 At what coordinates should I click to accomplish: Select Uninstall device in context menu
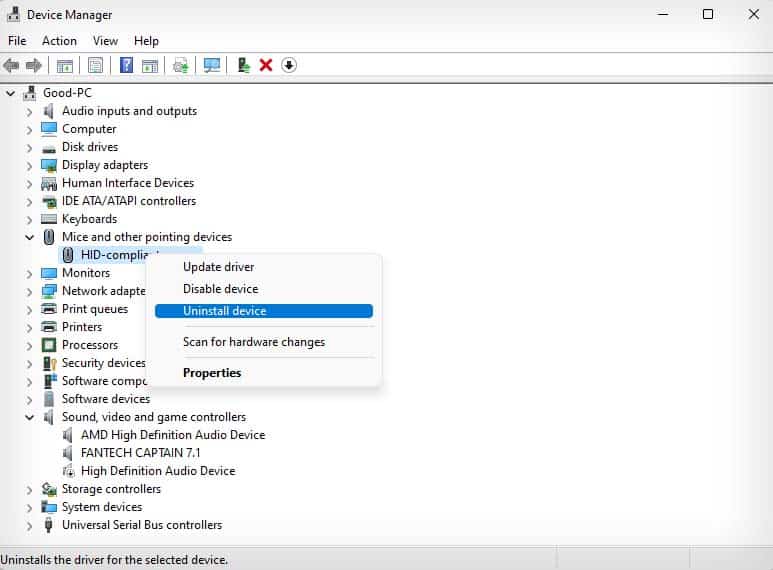[x=264, y=311]
